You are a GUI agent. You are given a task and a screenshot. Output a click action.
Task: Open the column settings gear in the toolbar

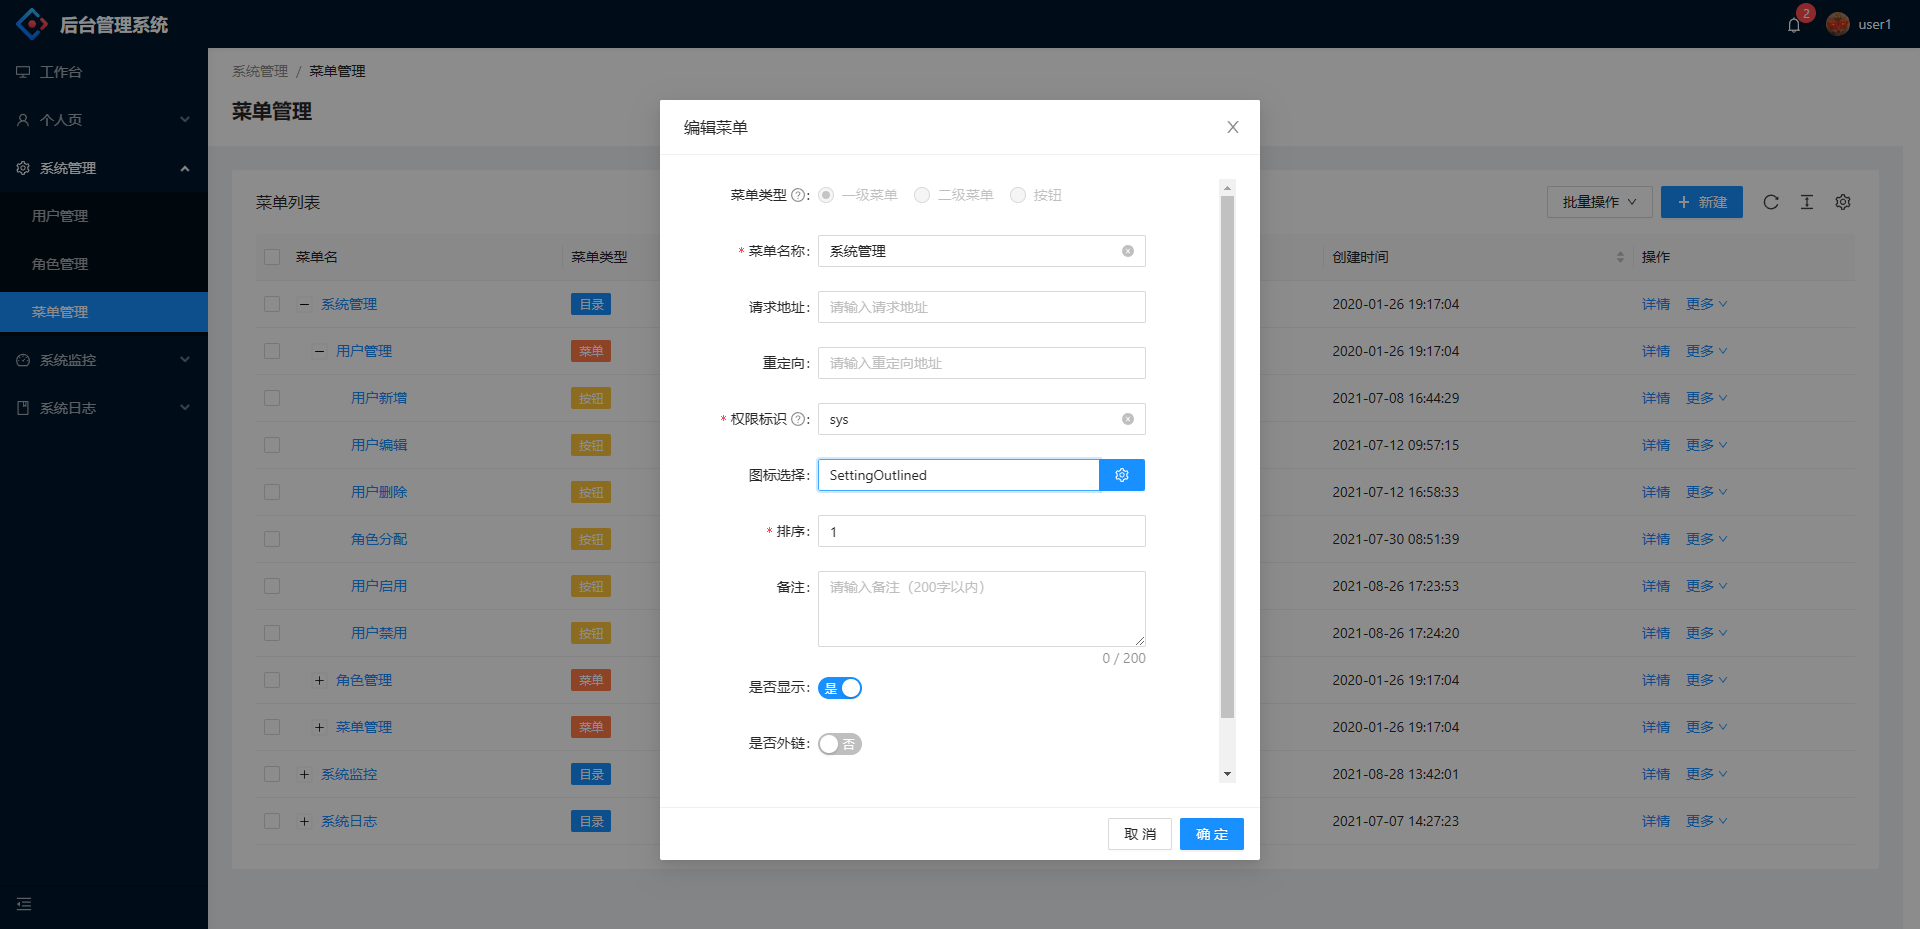1843,202
